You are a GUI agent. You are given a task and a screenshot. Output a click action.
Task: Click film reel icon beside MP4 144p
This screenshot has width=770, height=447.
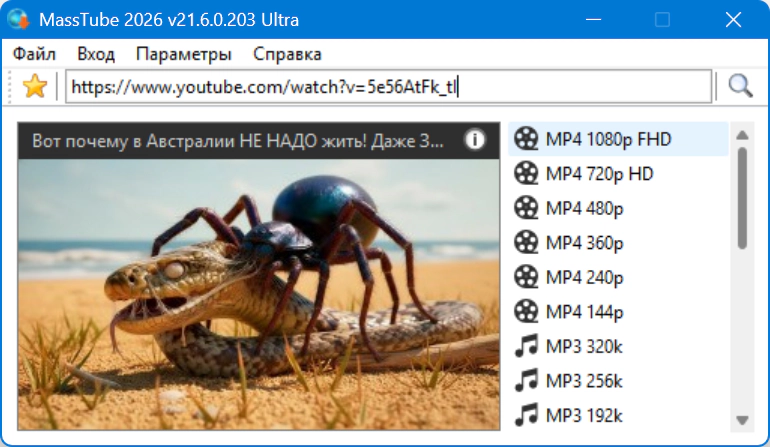click(x=526, y=312)
